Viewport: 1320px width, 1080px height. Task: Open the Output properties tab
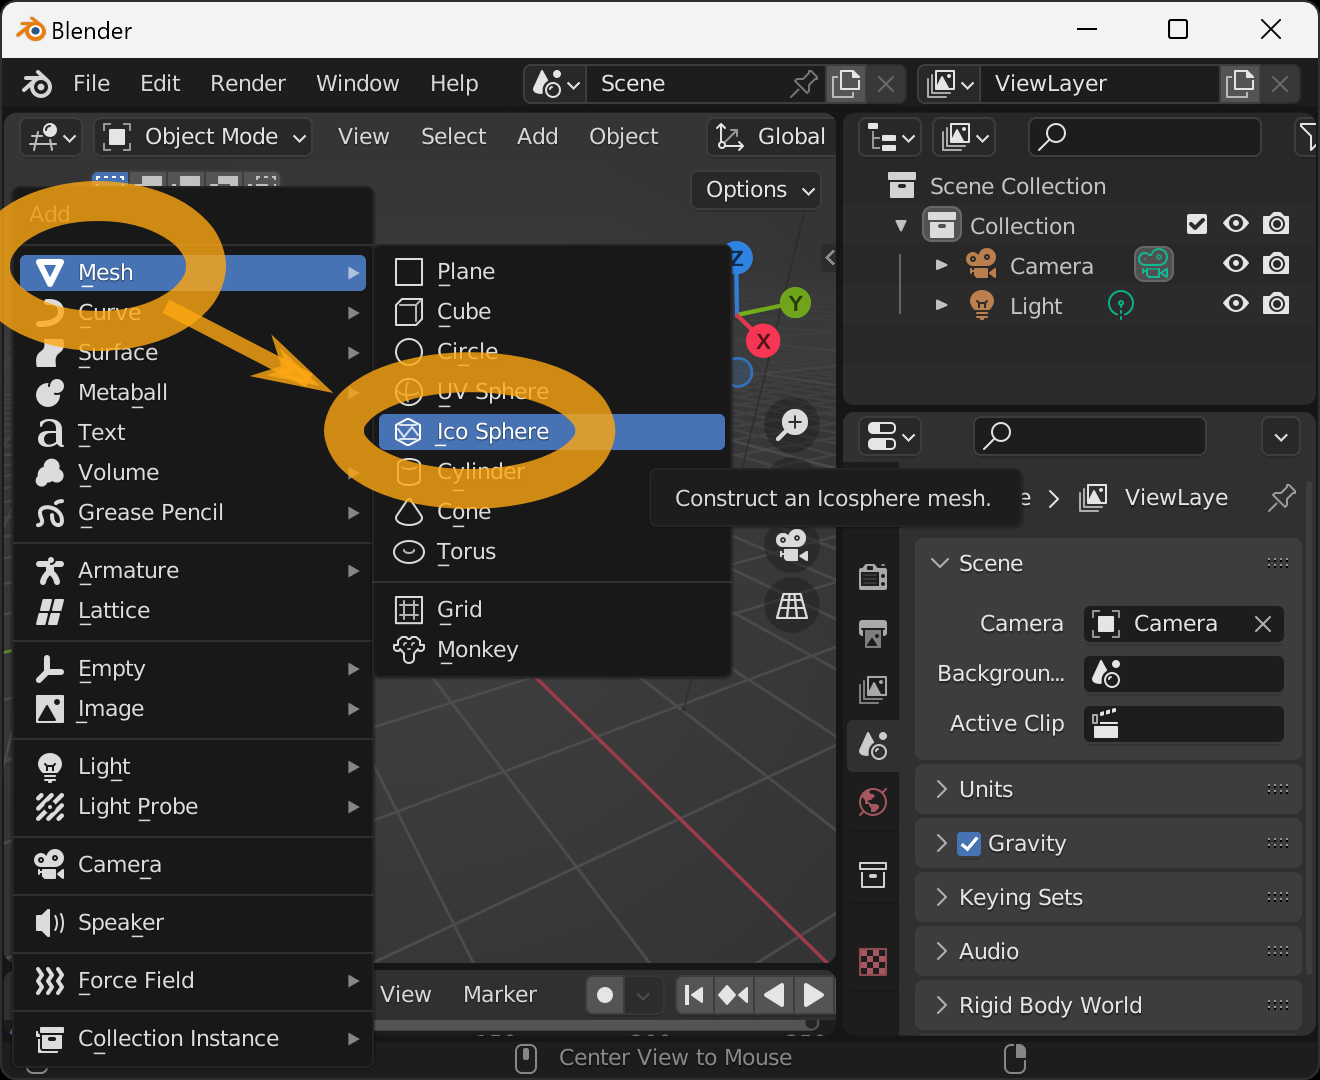pyautogui.click(x=873, y=633)
